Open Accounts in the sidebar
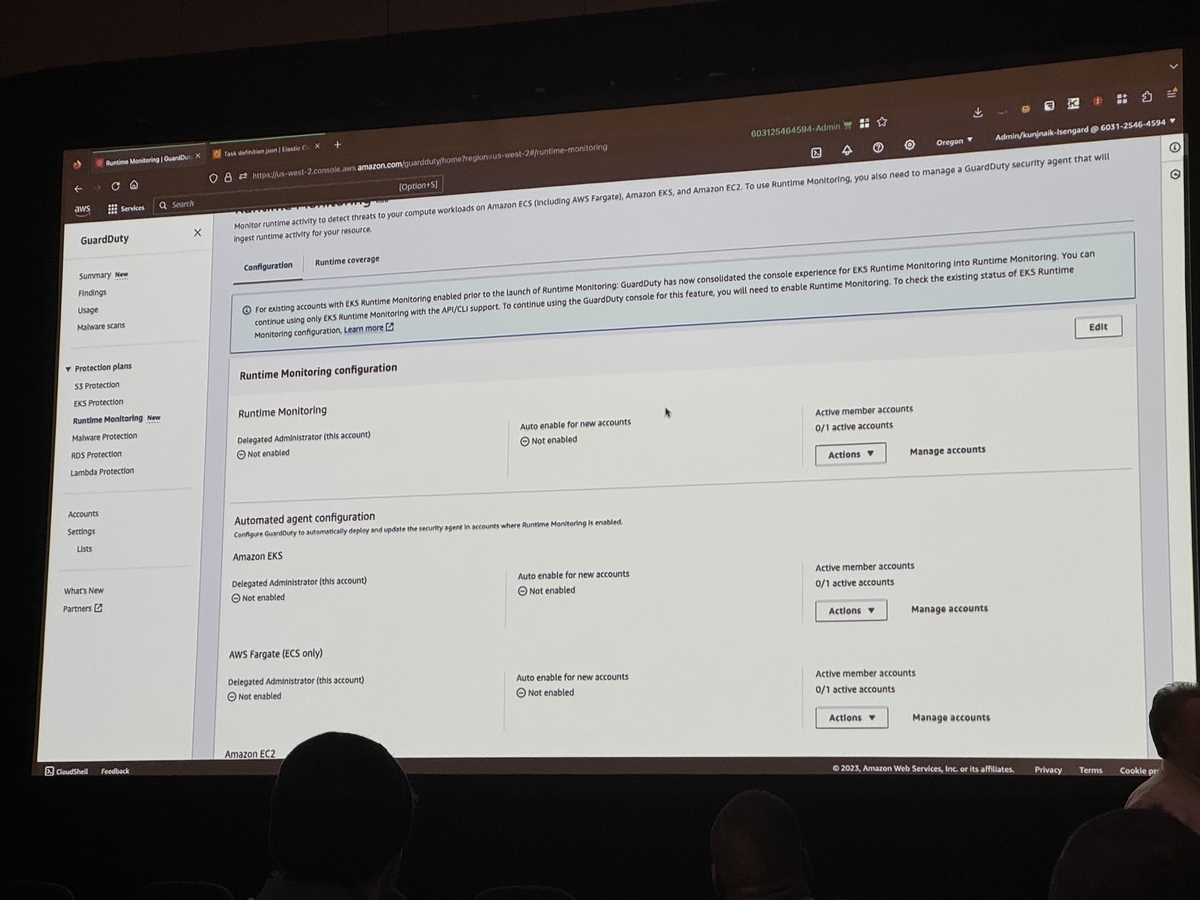1200x900 pixels. point(83,514)
